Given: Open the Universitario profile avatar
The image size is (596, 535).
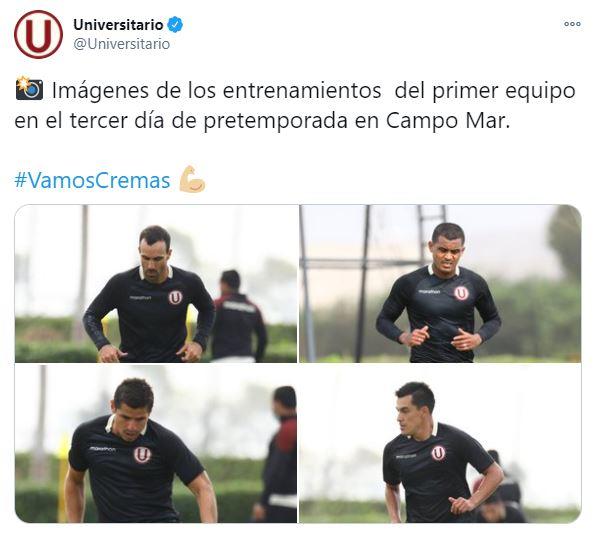Looking at the screenshot, I should click(38, 35).
